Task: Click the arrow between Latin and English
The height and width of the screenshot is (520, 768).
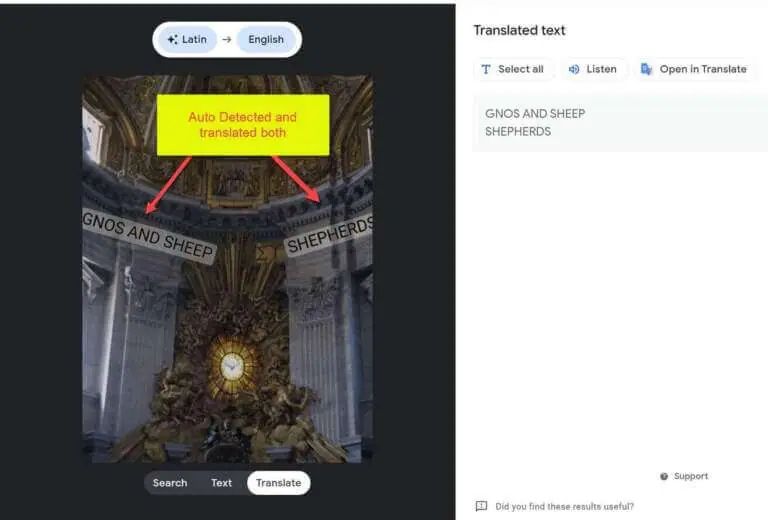Action: click(227, 40)
